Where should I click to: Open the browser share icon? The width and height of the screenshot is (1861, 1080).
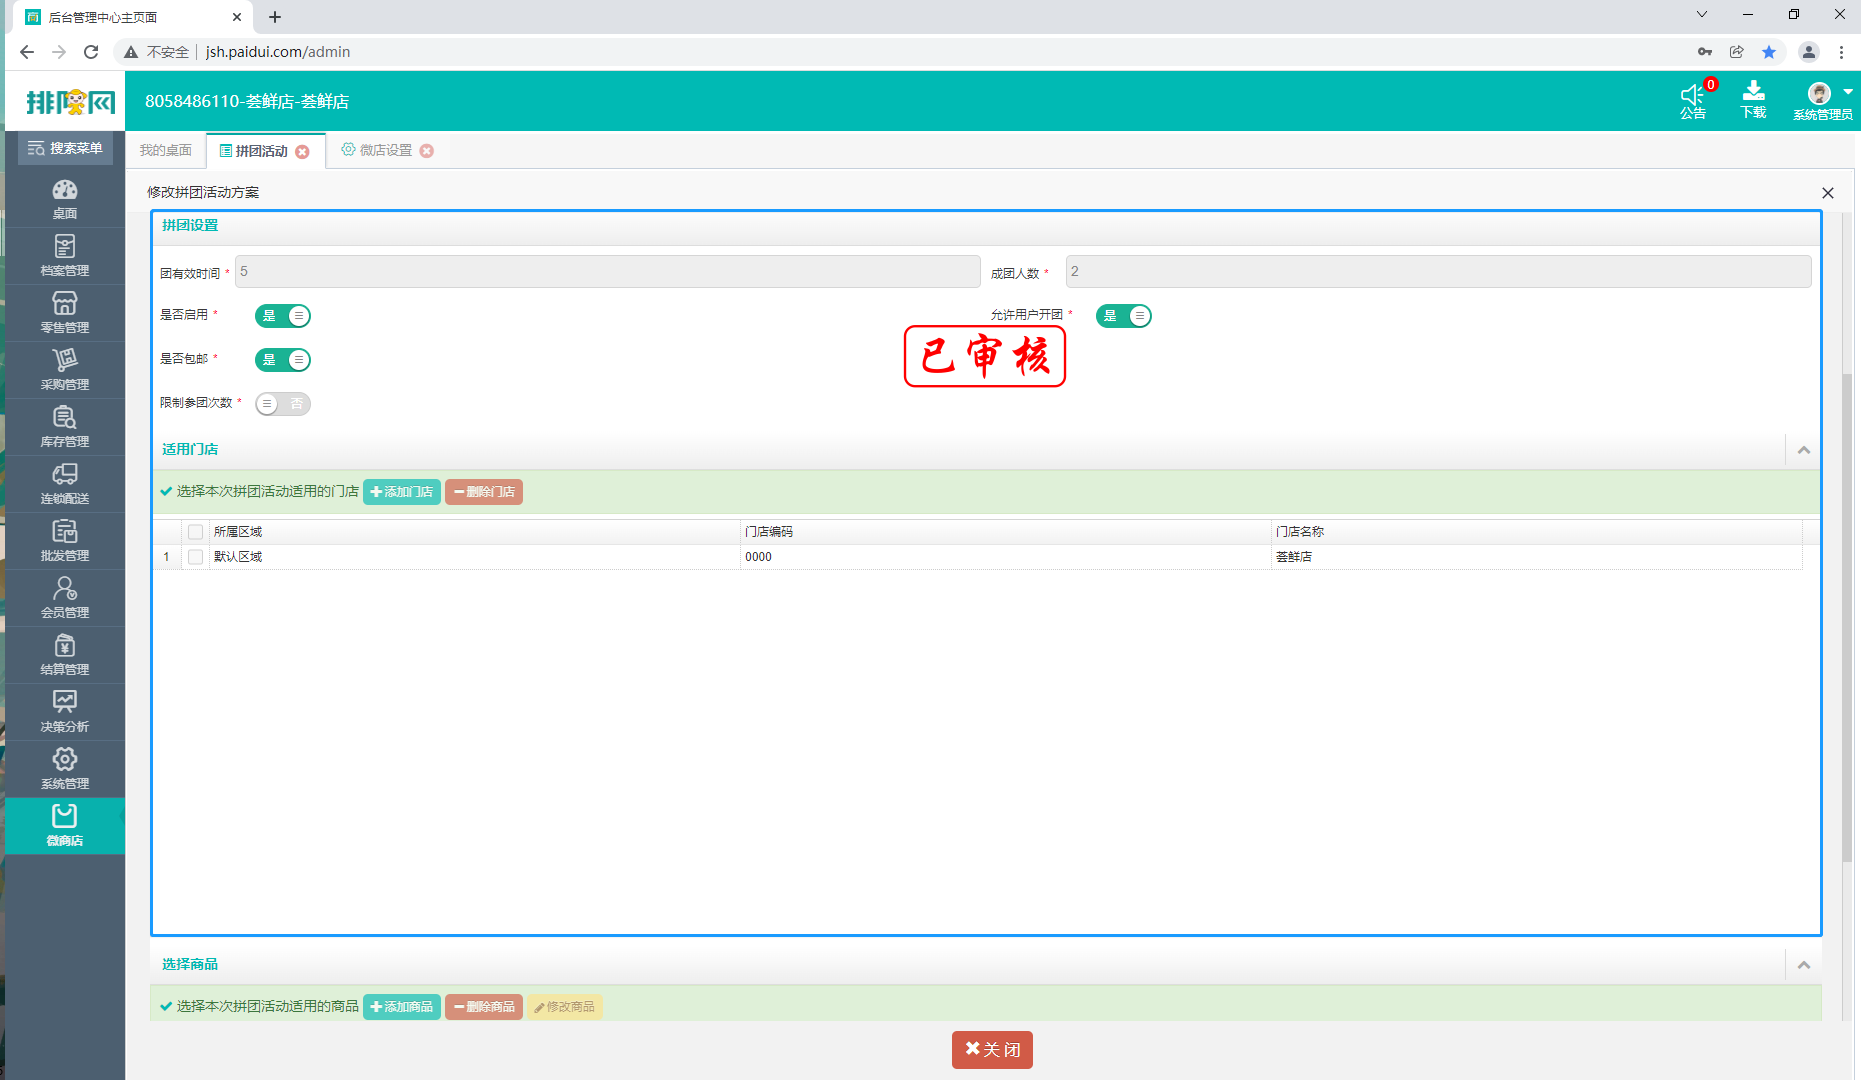[1737, 52]
